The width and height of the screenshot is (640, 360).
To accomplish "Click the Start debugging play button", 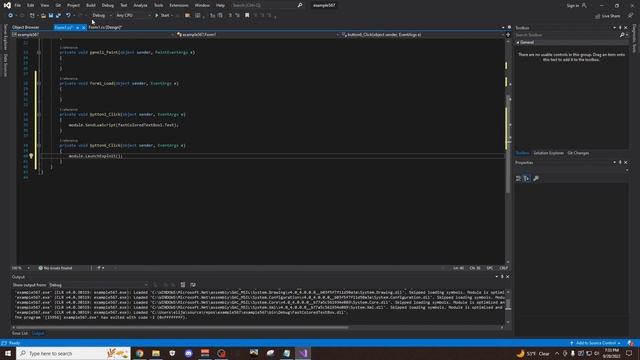I will 156,16.
